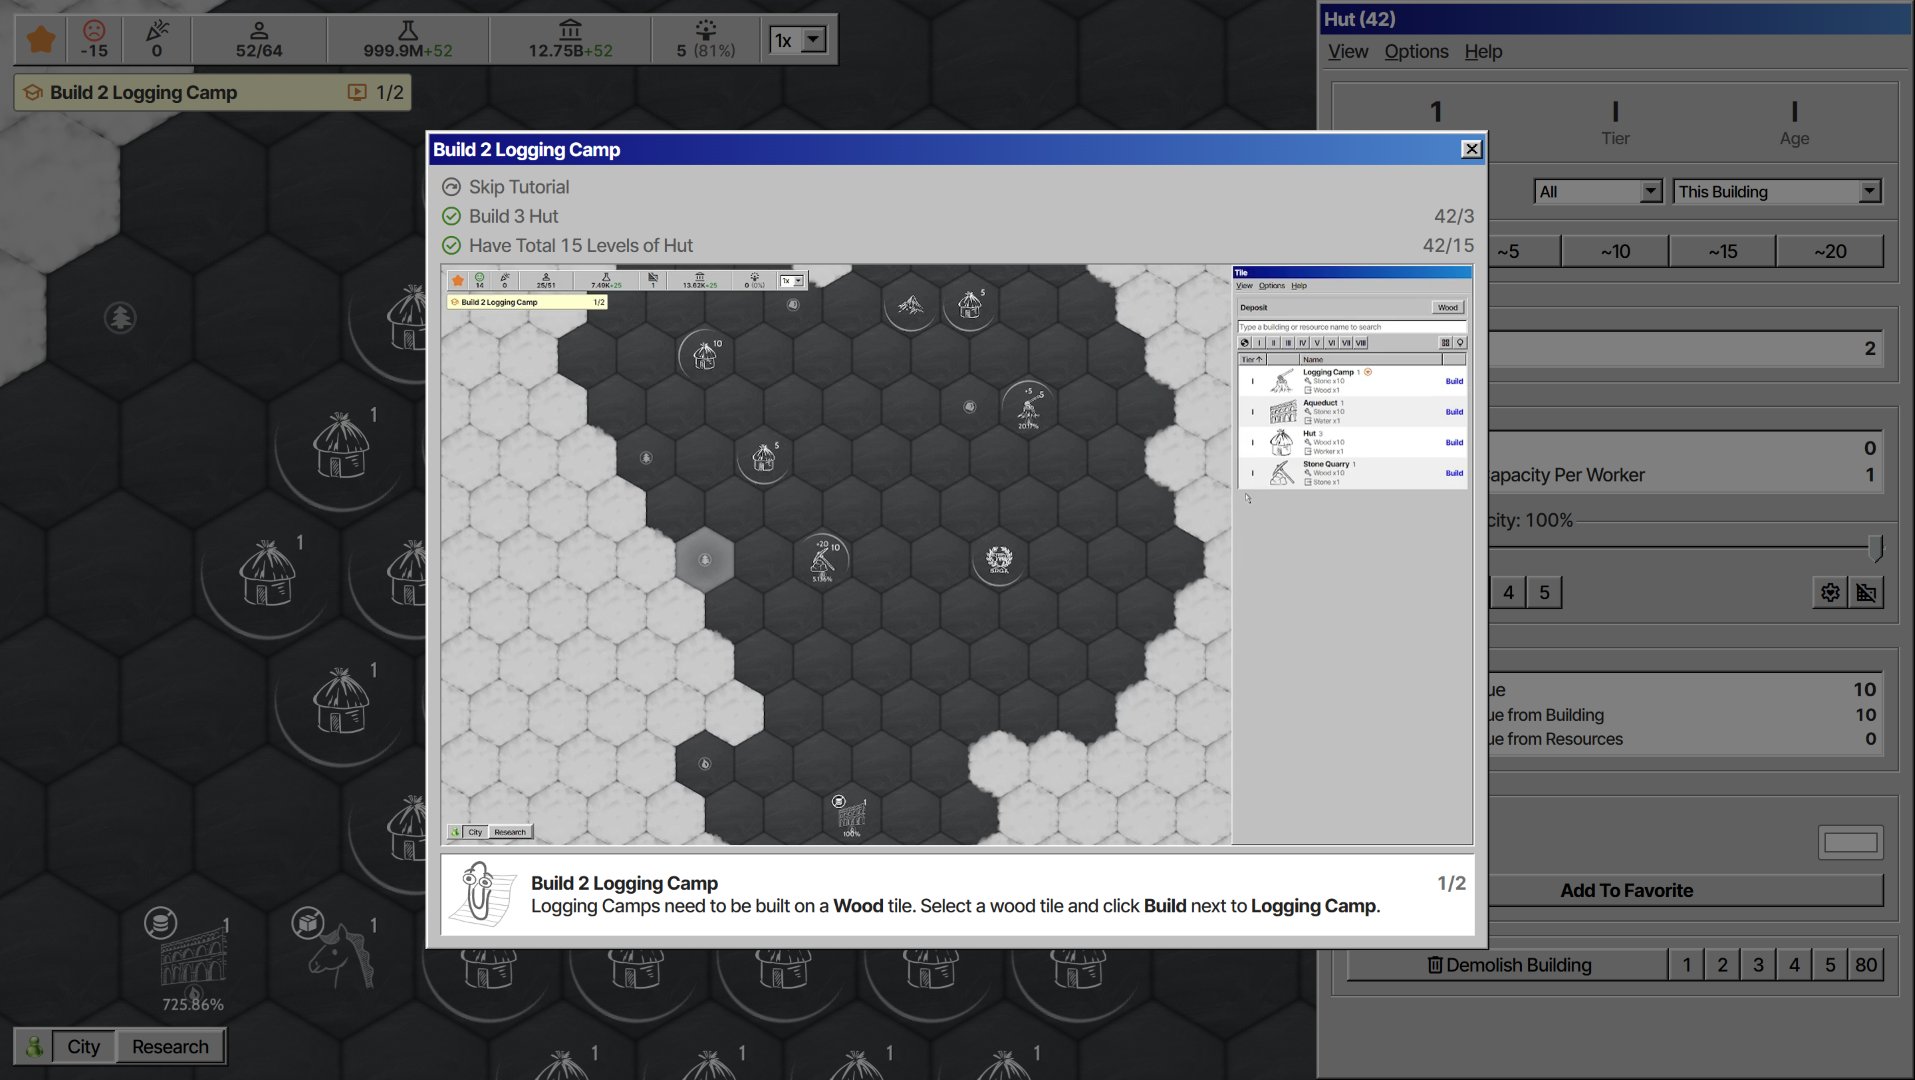
Task: Click the workers count icon showing 52/64
Action: [259, 30]
